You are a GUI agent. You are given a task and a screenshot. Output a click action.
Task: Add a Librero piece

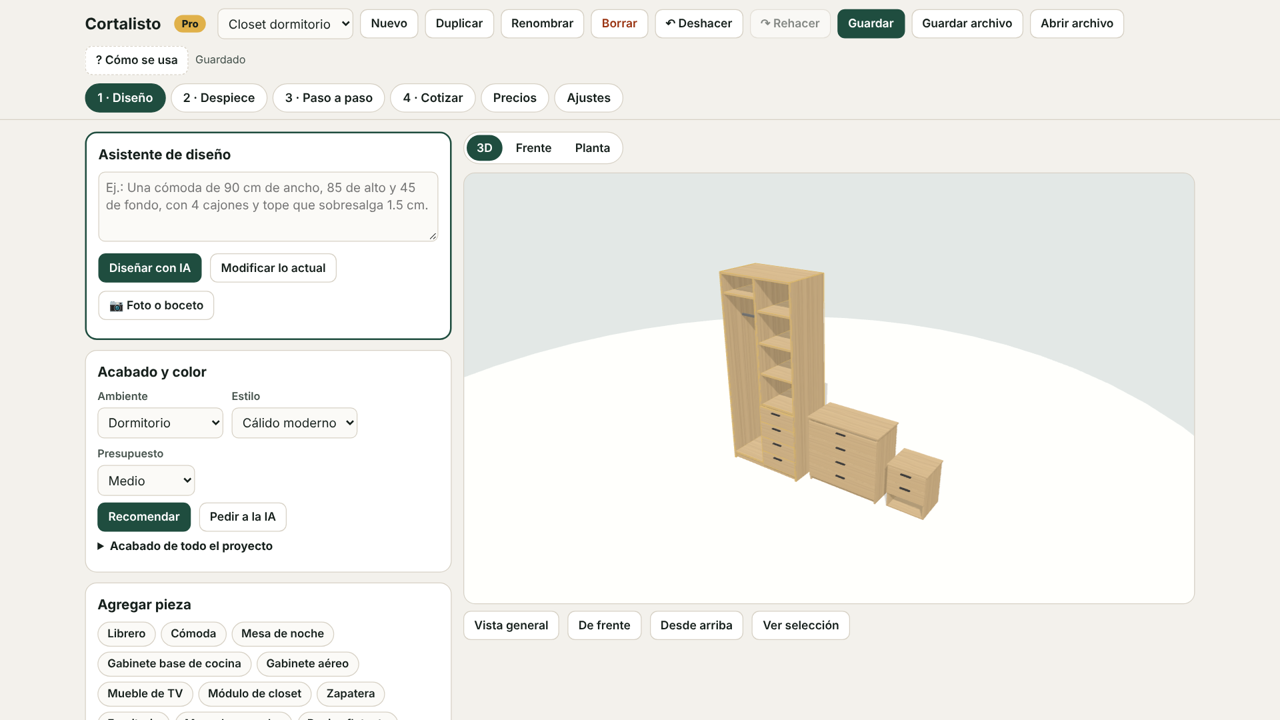126,634
